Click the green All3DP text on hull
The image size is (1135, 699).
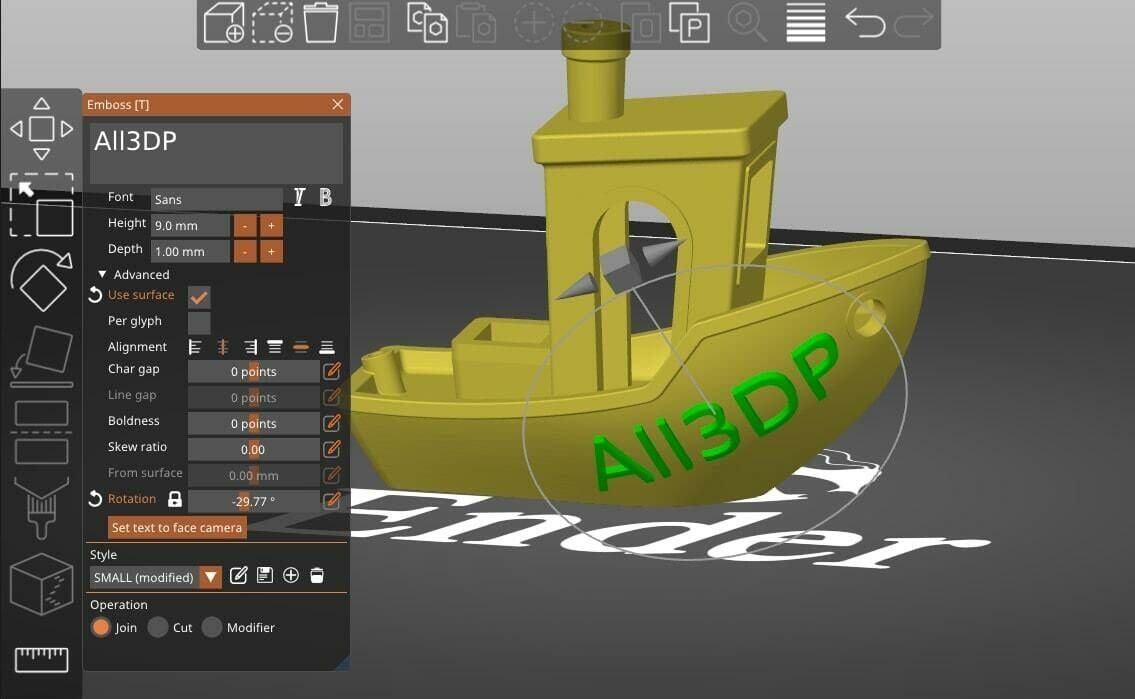tap(715, 411)
